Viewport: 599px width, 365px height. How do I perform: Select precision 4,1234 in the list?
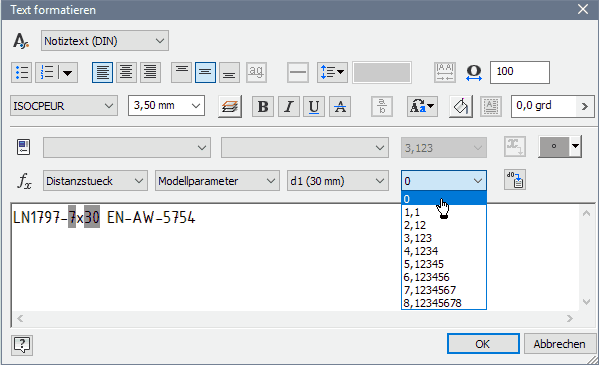point(444,251)
